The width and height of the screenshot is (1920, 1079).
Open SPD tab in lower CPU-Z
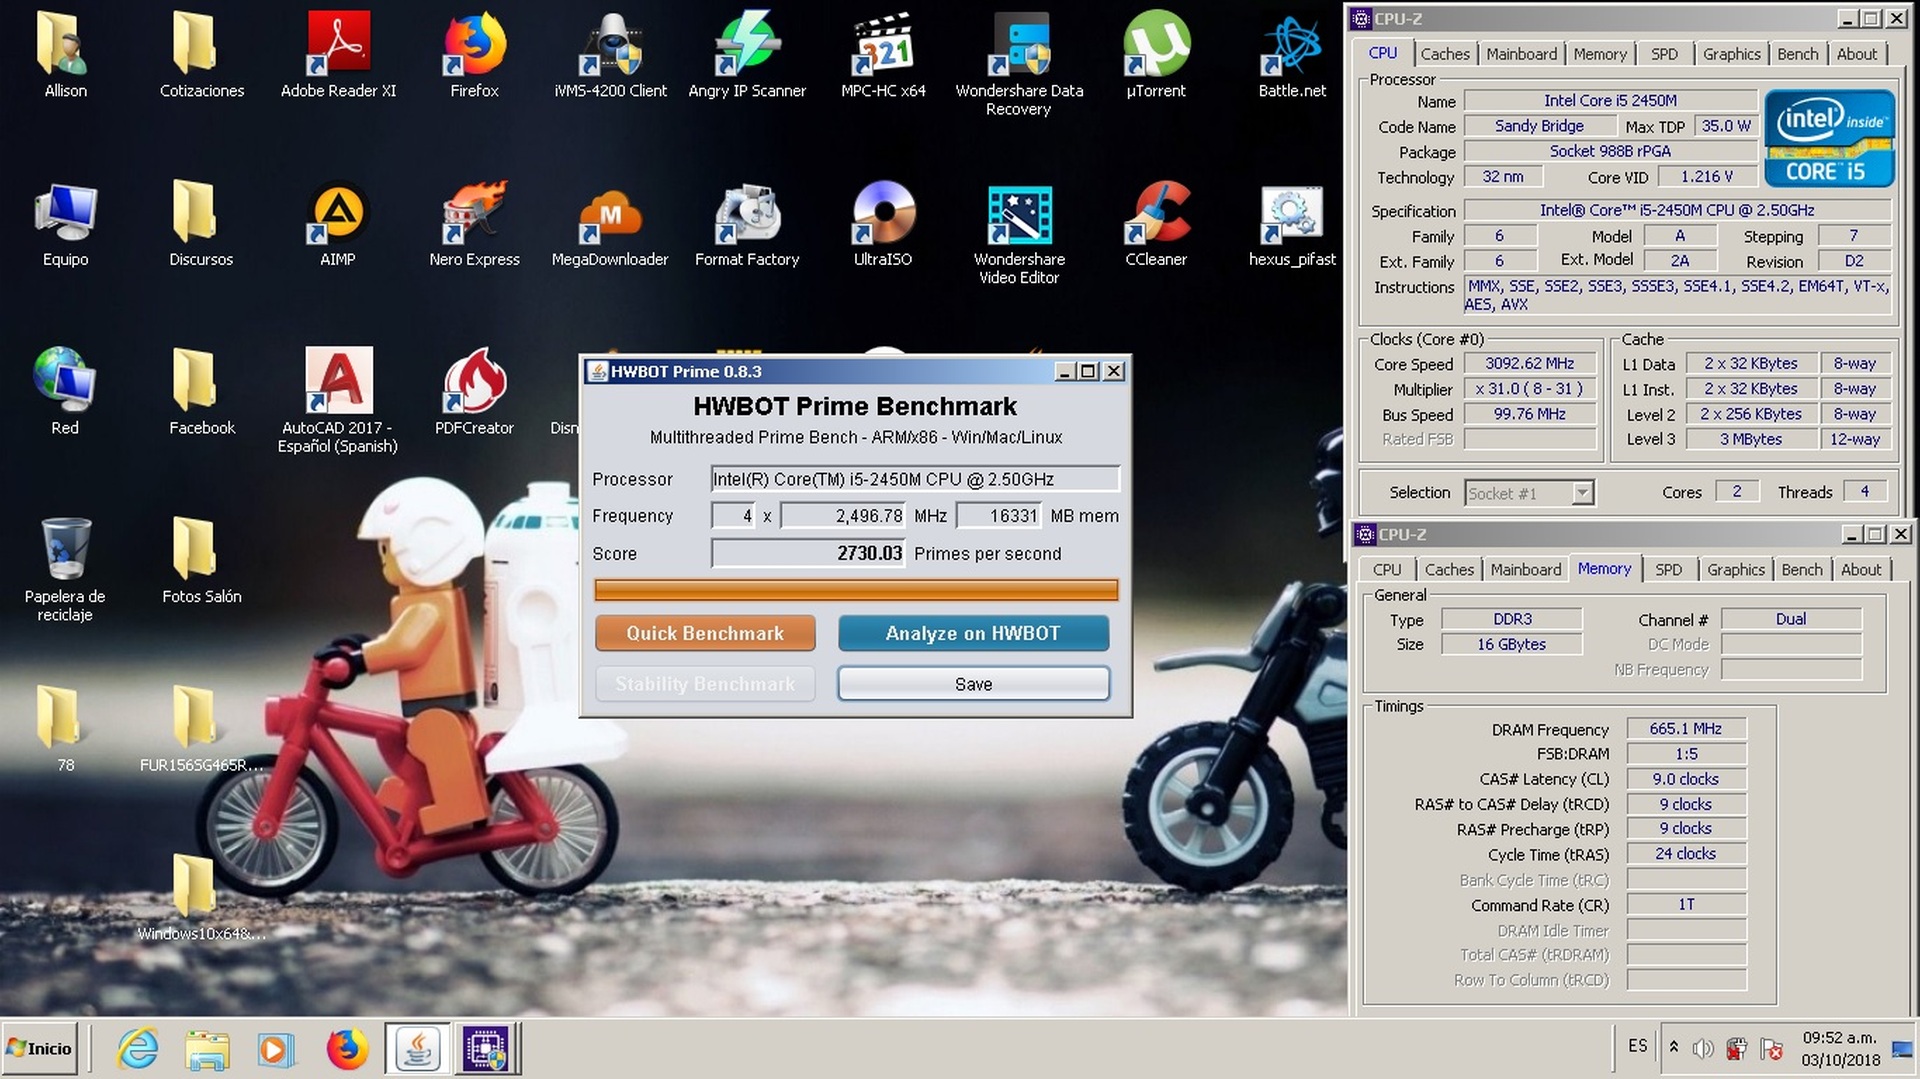1668,569
